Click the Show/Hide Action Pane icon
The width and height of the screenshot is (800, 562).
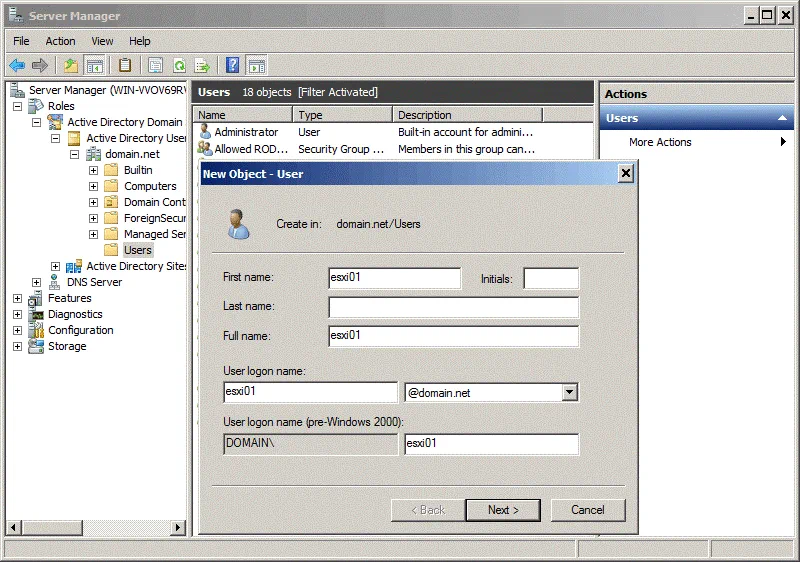pos(256,66)
